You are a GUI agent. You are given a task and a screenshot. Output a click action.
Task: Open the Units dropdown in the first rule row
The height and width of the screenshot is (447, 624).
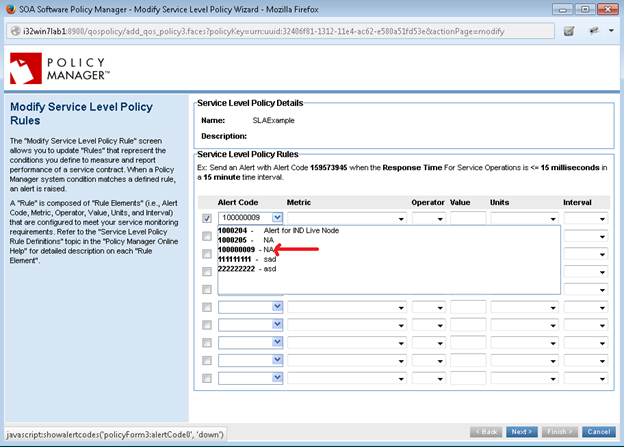pos(524,219)
